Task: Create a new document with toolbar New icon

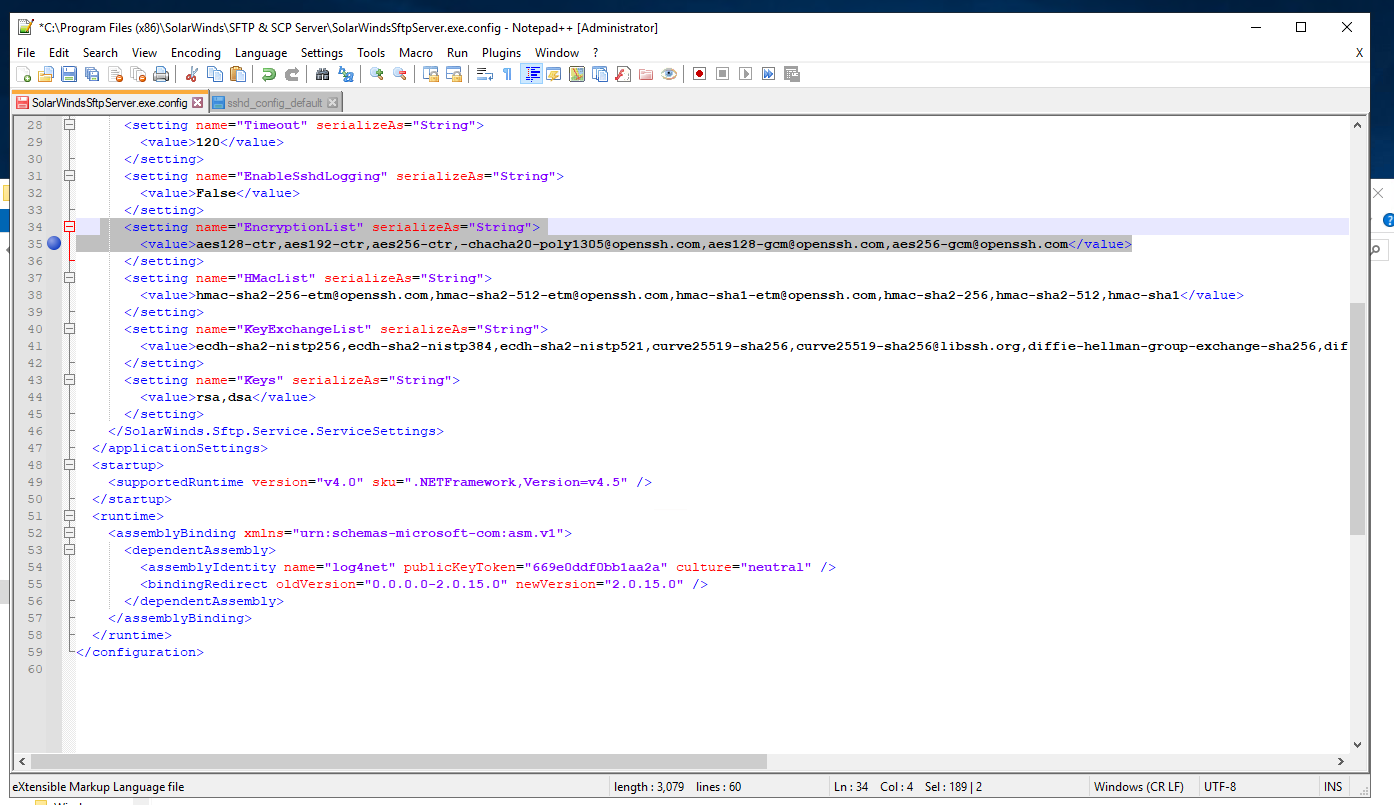Action: point(24,74)
